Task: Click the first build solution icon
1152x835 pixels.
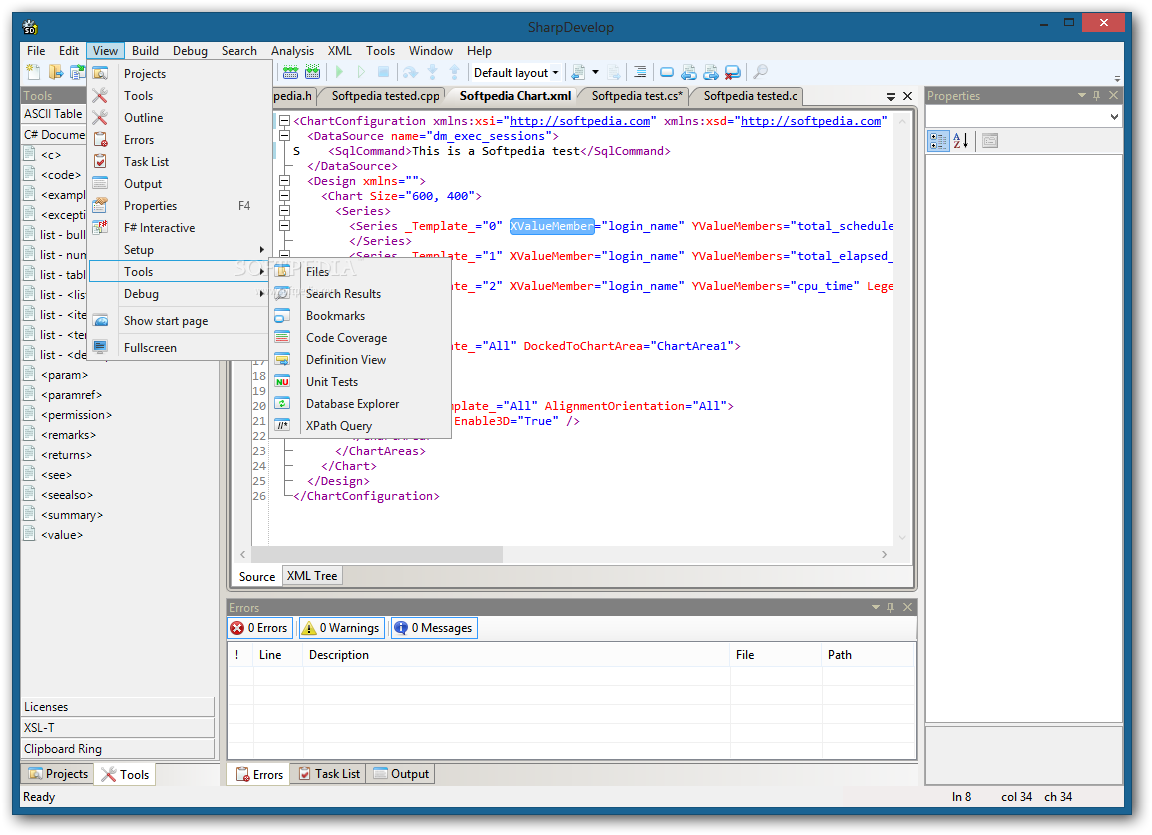Action: coord(291,72)
